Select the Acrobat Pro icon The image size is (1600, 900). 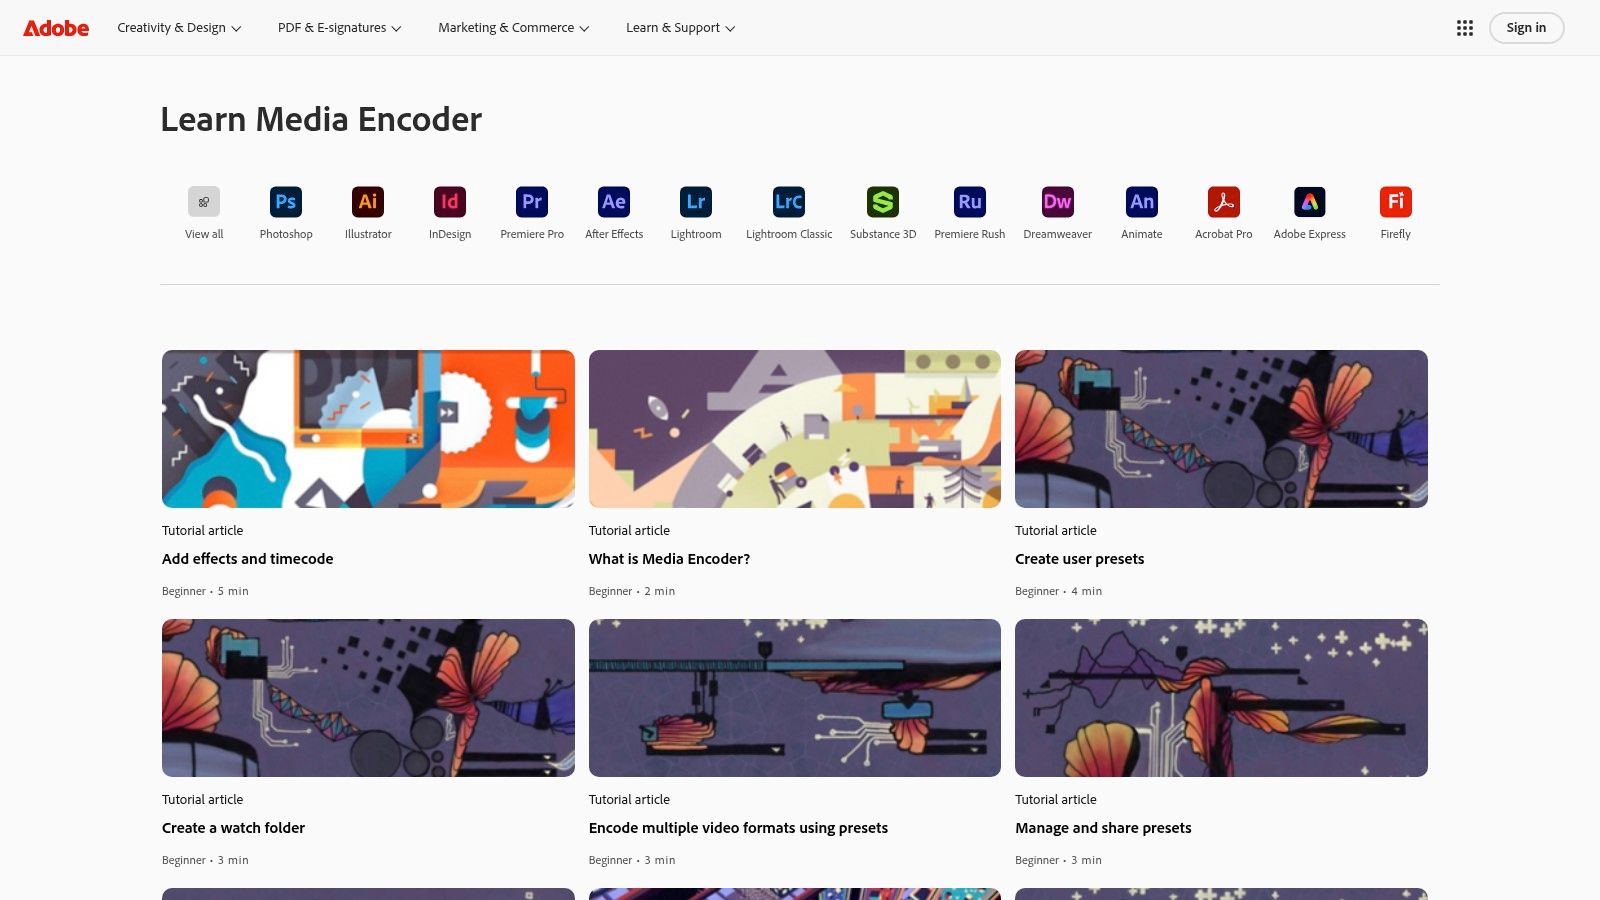pyautogui.click(x=1223, y=202)
